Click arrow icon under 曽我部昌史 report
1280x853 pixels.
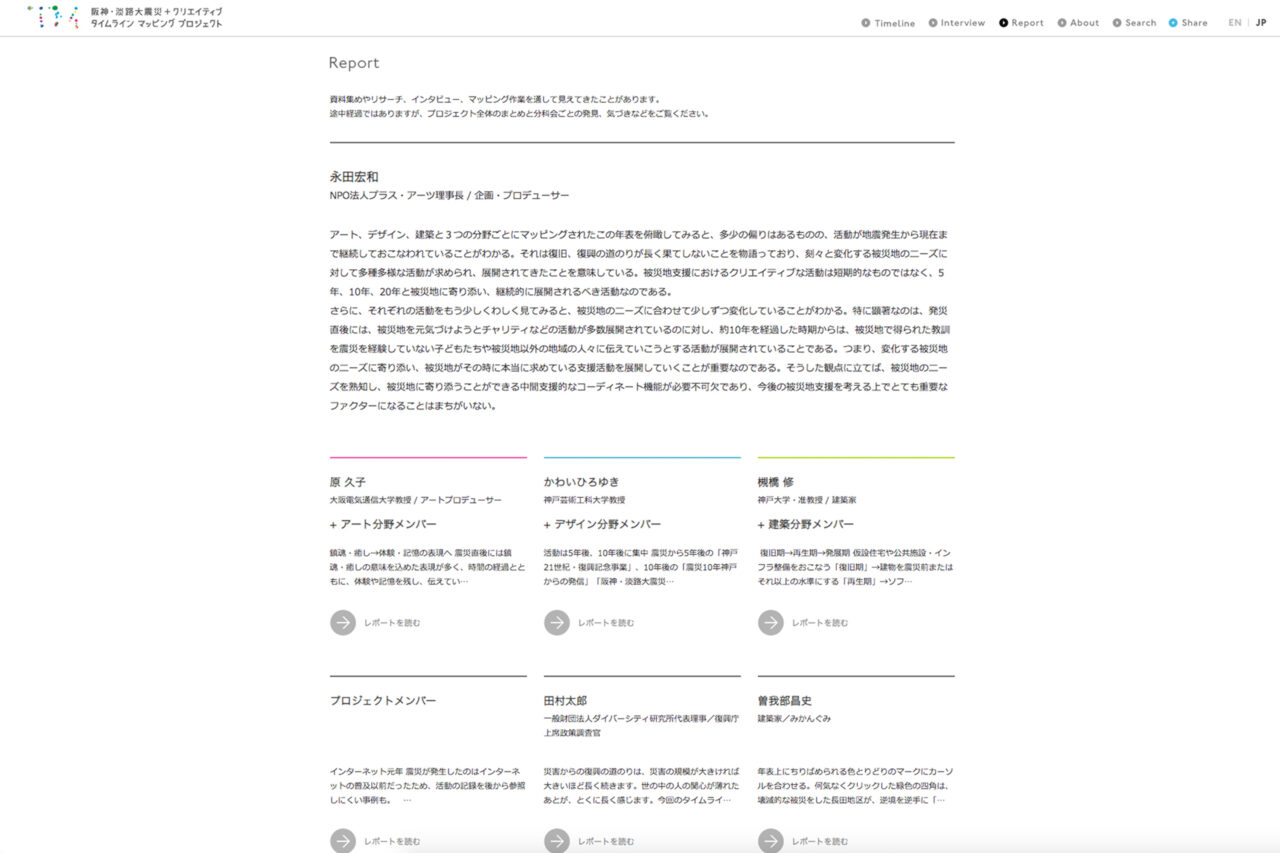click(x=771, y=841)
